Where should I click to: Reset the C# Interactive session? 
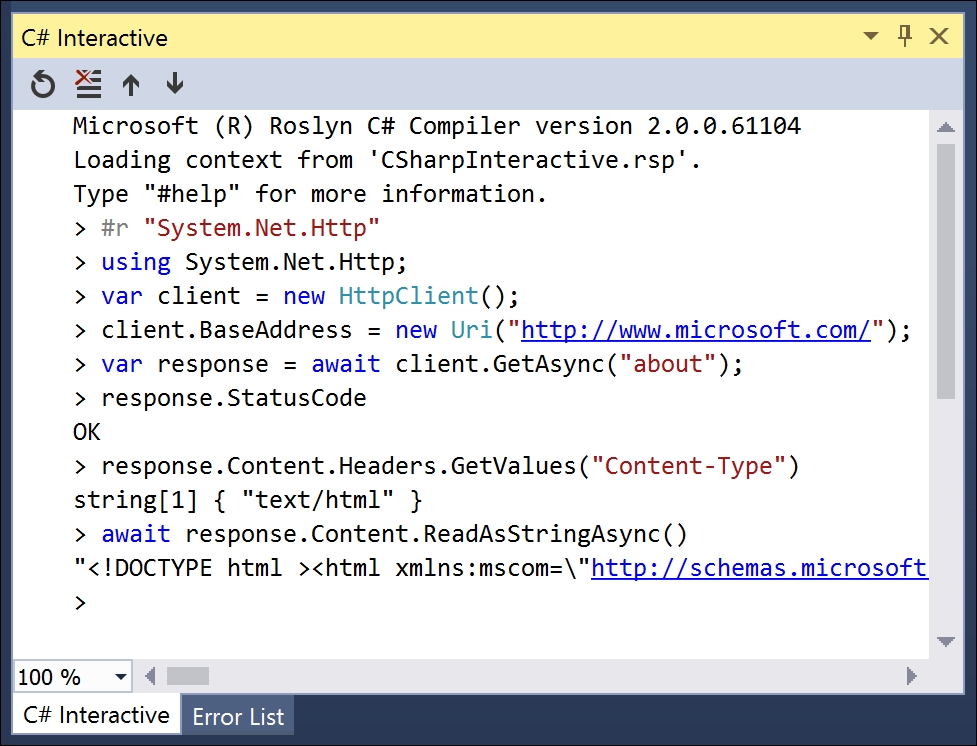[42, 84]
